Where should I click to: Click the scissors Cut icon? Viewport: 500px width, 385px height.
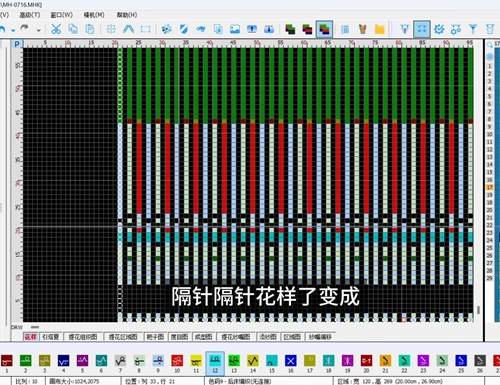(56, 29)
